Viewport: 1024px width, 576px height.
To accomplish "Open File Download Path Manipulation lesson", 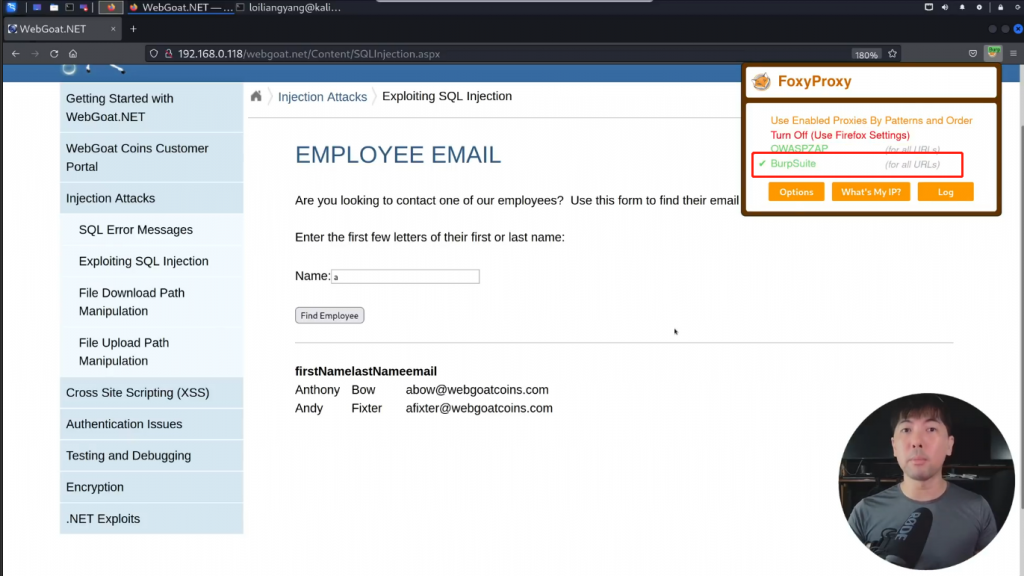I will point(152,302).
